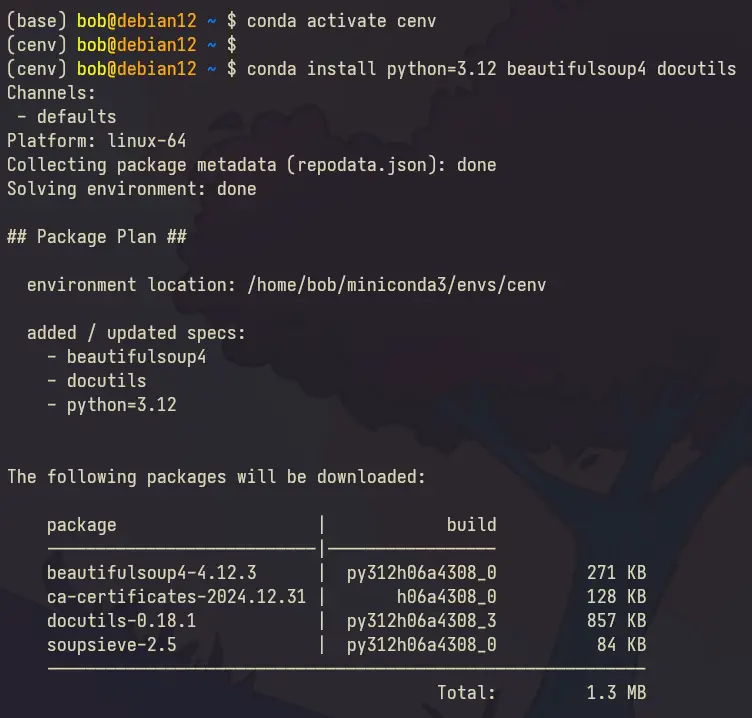Click the "(base)" environment prefix
The width and height of the screenshot is (752, 718).
point(36,19)
